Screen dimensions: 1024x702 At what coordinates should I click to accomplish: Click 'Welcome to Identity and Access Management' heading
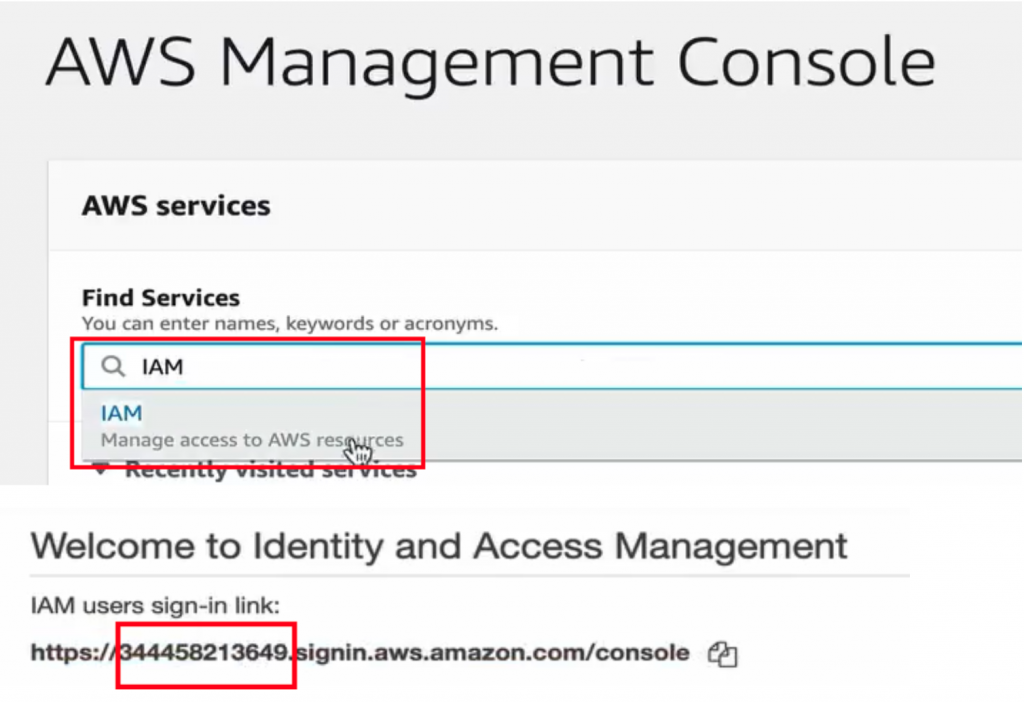coord(439,546)
